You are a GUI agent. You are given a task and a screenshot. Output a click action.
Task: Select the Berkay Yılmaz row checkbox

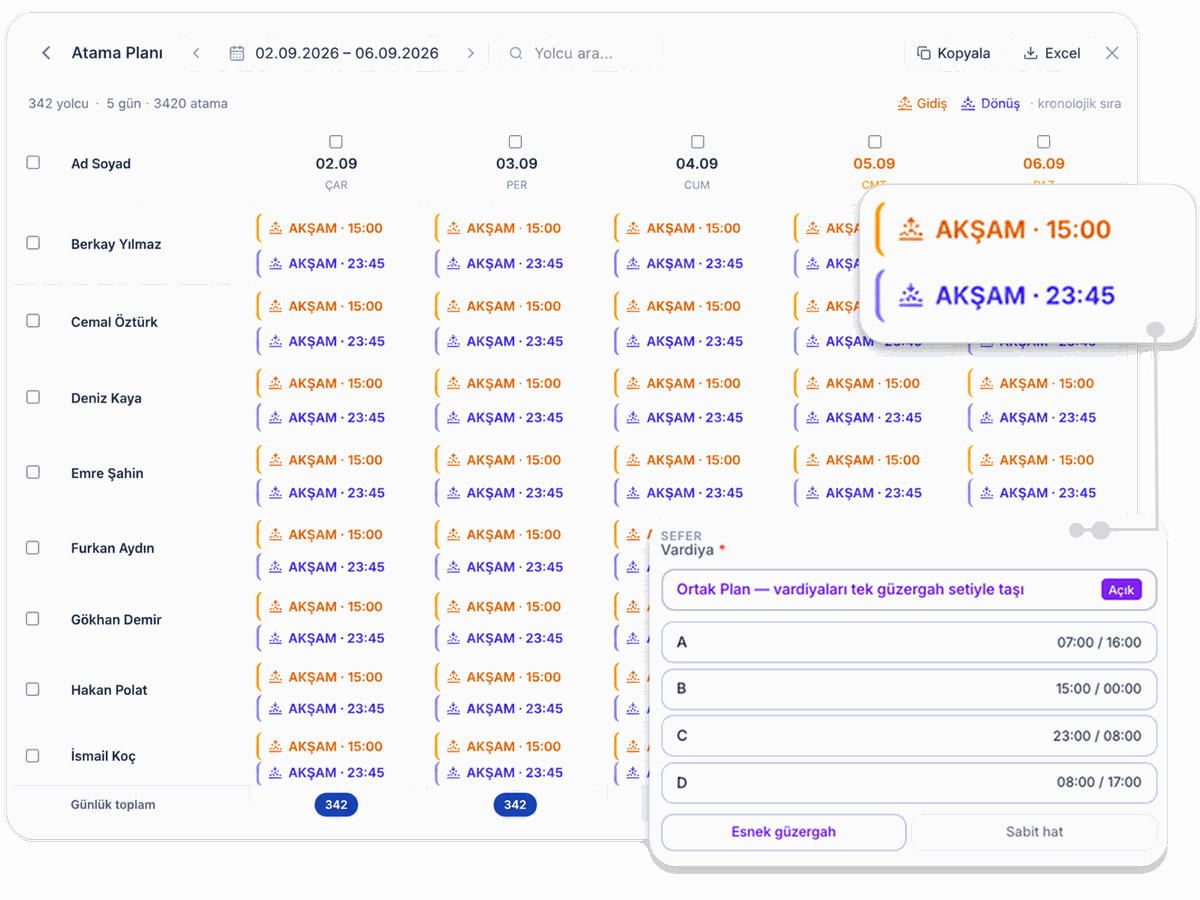(33, 242)
